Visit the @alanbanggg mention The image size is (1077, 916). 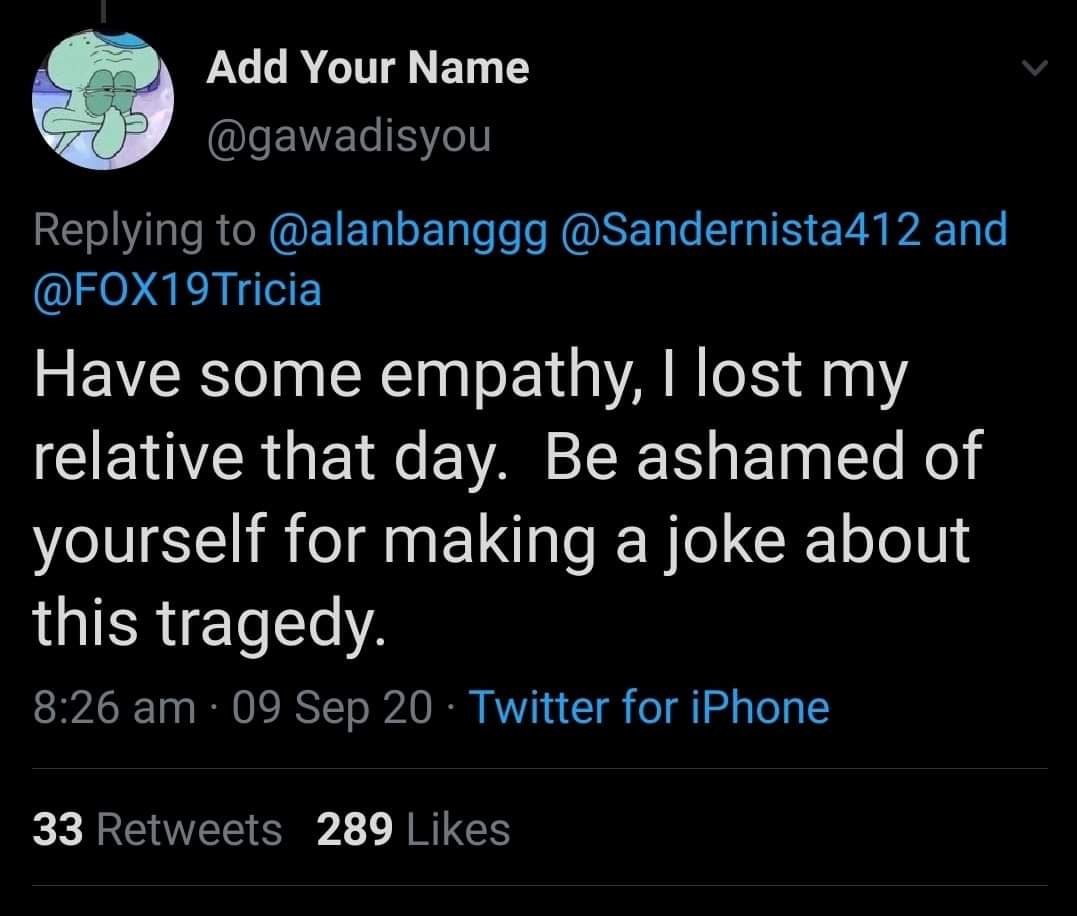(409, 230)
